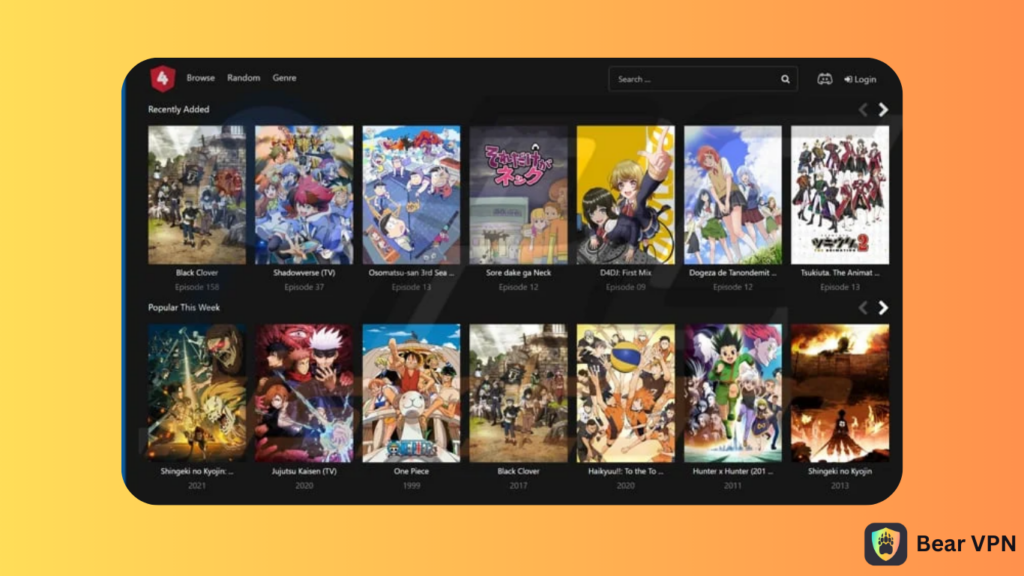Go to next Popular This Week items
This screenshot has height=576, width=1024.
883,308
